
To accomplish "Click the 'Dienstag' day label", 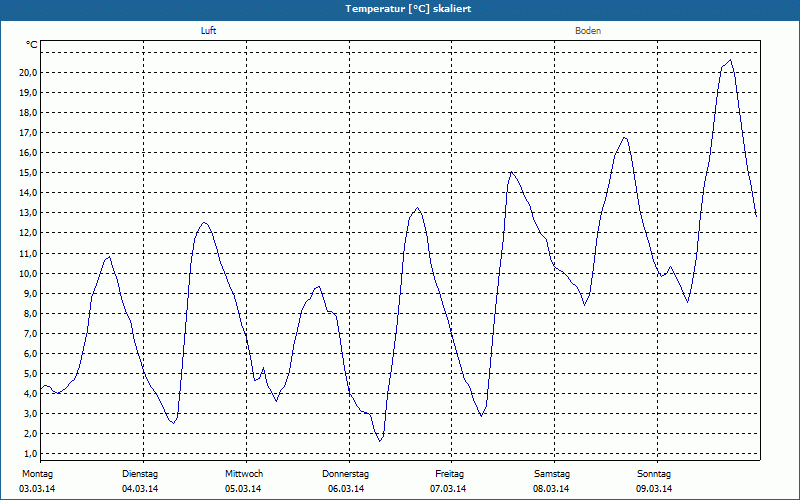I will coord(140,474).
